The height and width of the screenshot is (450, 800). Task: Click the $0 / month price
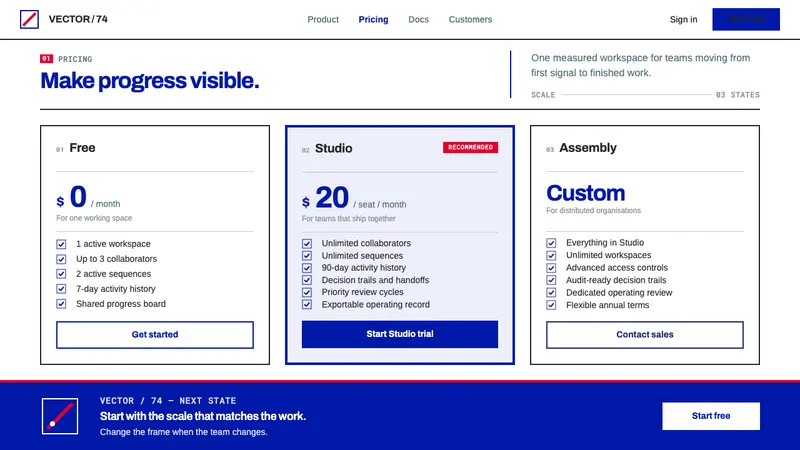tap(88, 197)
